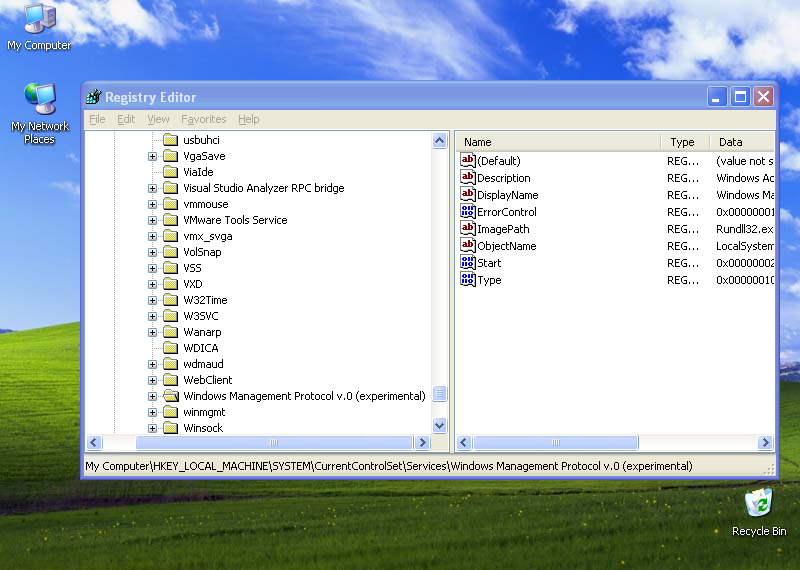800x570 pixels.
Task: Click tree pane scroll down arrow
Action: click(439, 425)
